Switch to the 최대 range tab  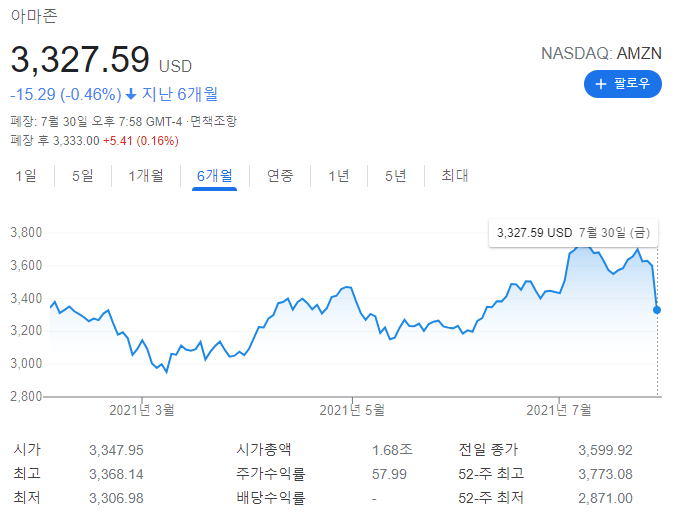[x=455, y=176]
